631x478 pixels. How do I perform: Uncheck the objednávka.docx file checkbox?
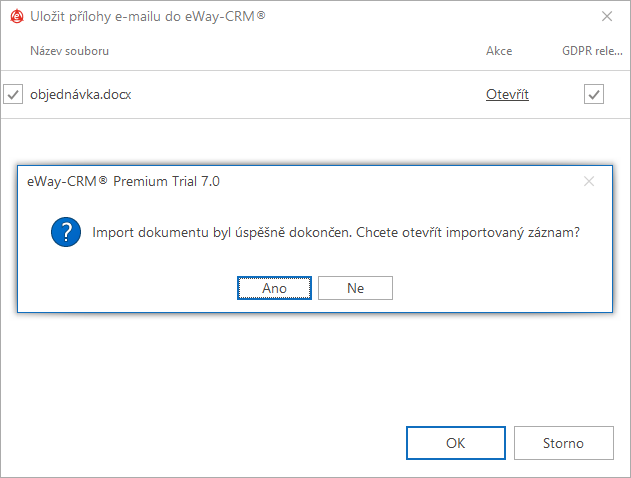(x=13, y=95)
